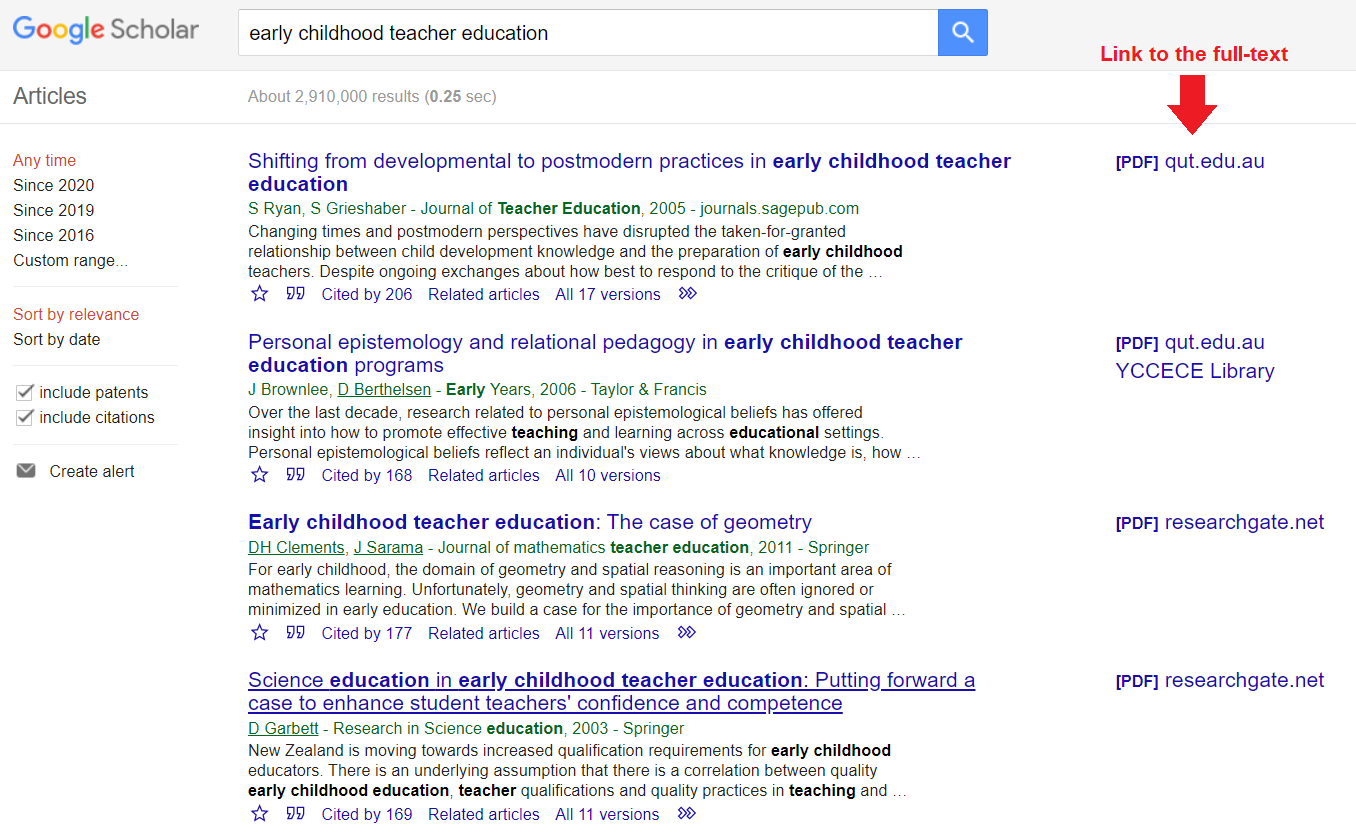1356x833 pixels.
Task: Open the Google Scholar logo home link
Action: [x=105, y=30]
